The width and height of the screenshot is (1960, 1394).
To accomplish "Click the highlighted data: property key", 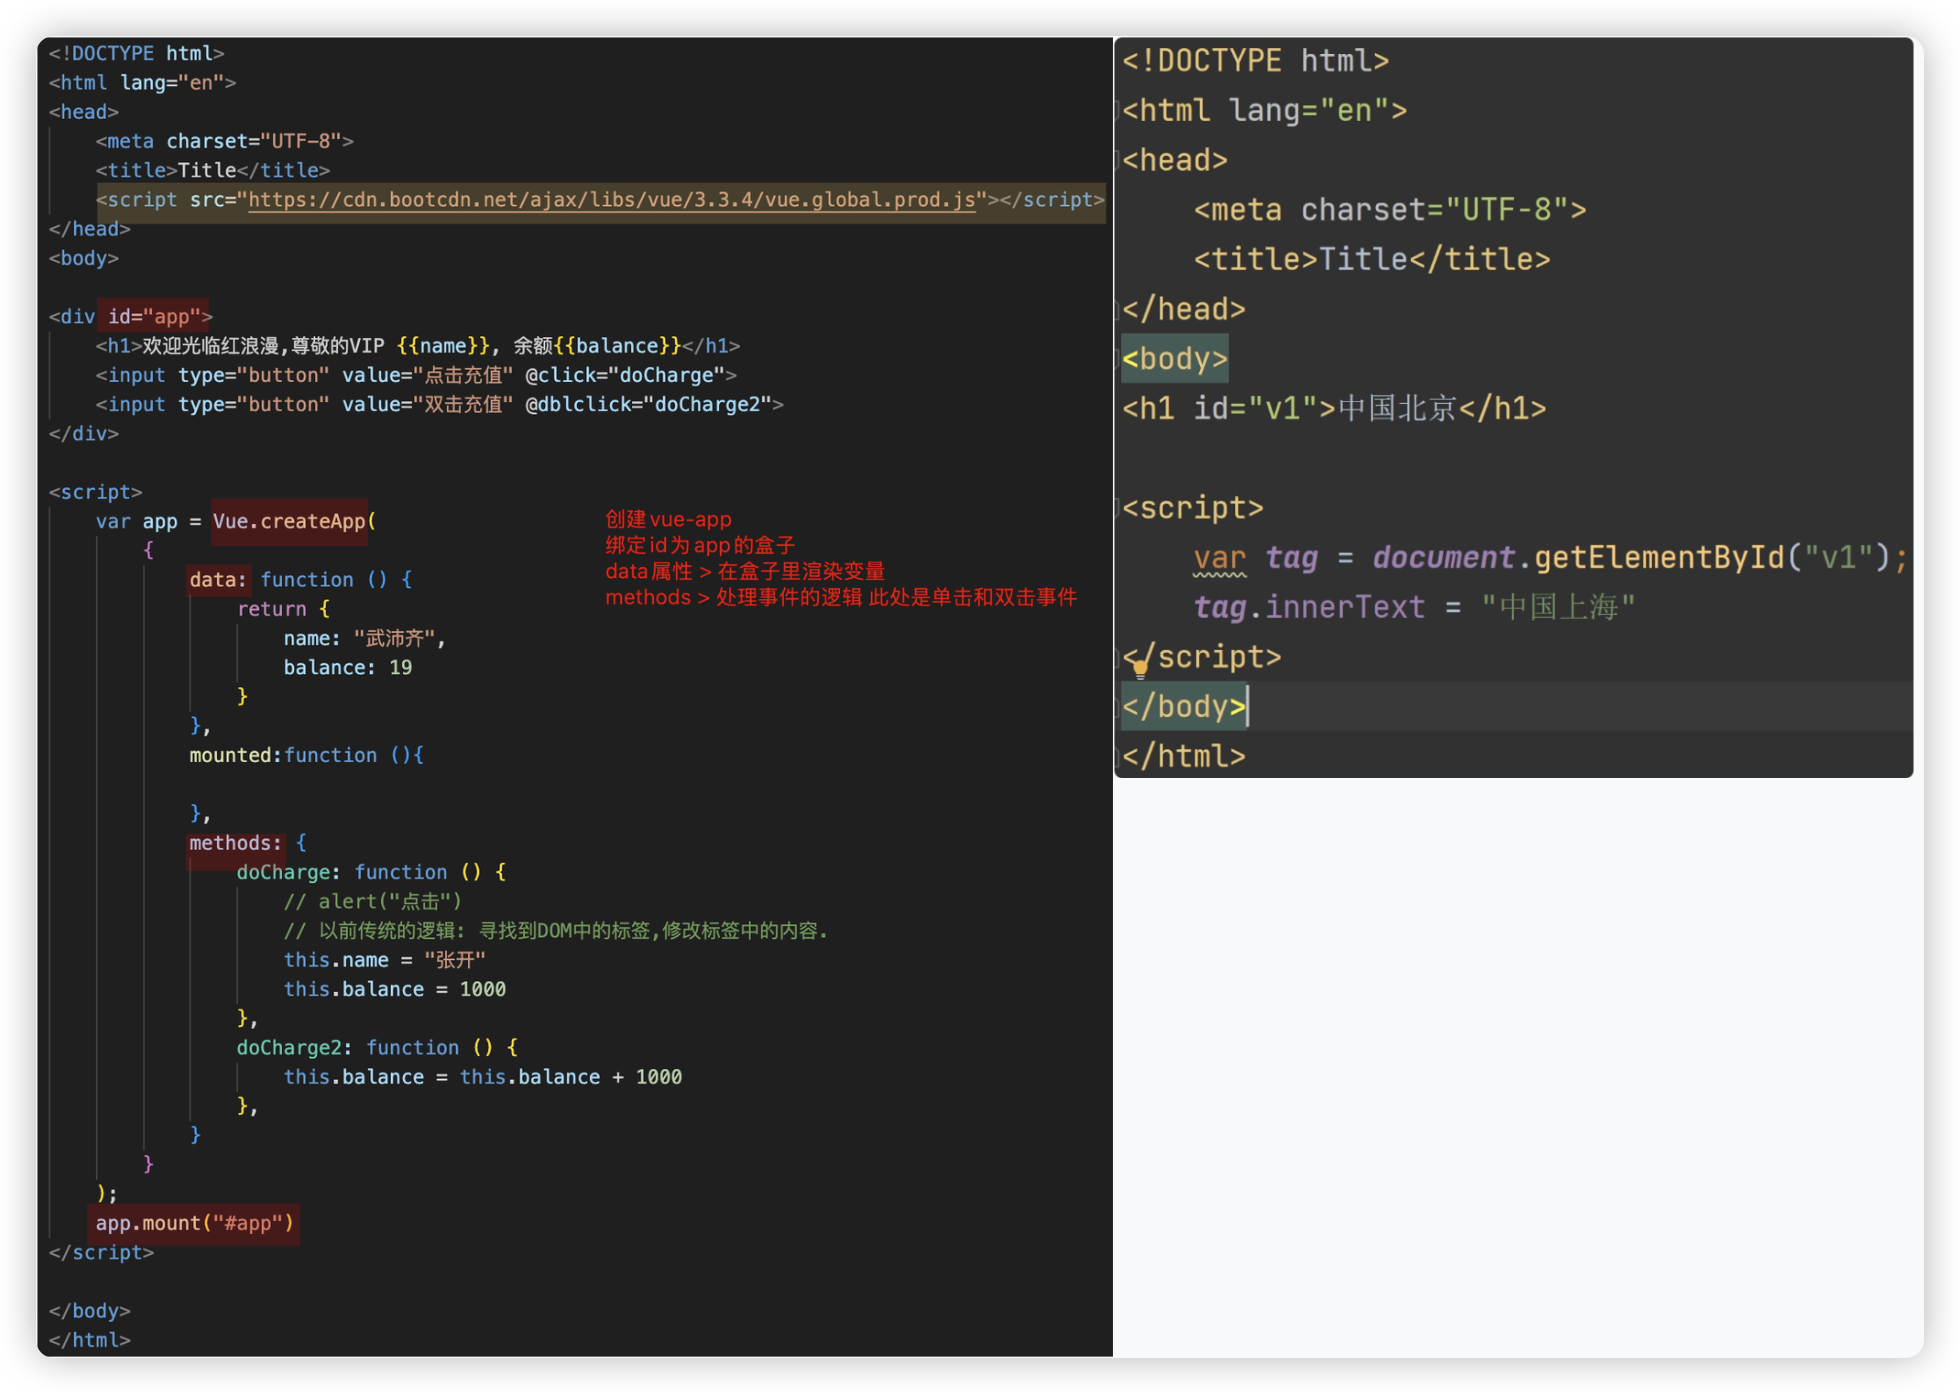I will tap(217, 580).
